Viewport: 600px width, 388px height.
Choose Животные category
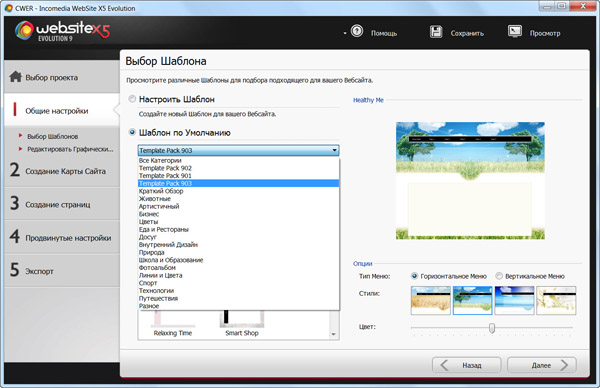pos(238,199)
